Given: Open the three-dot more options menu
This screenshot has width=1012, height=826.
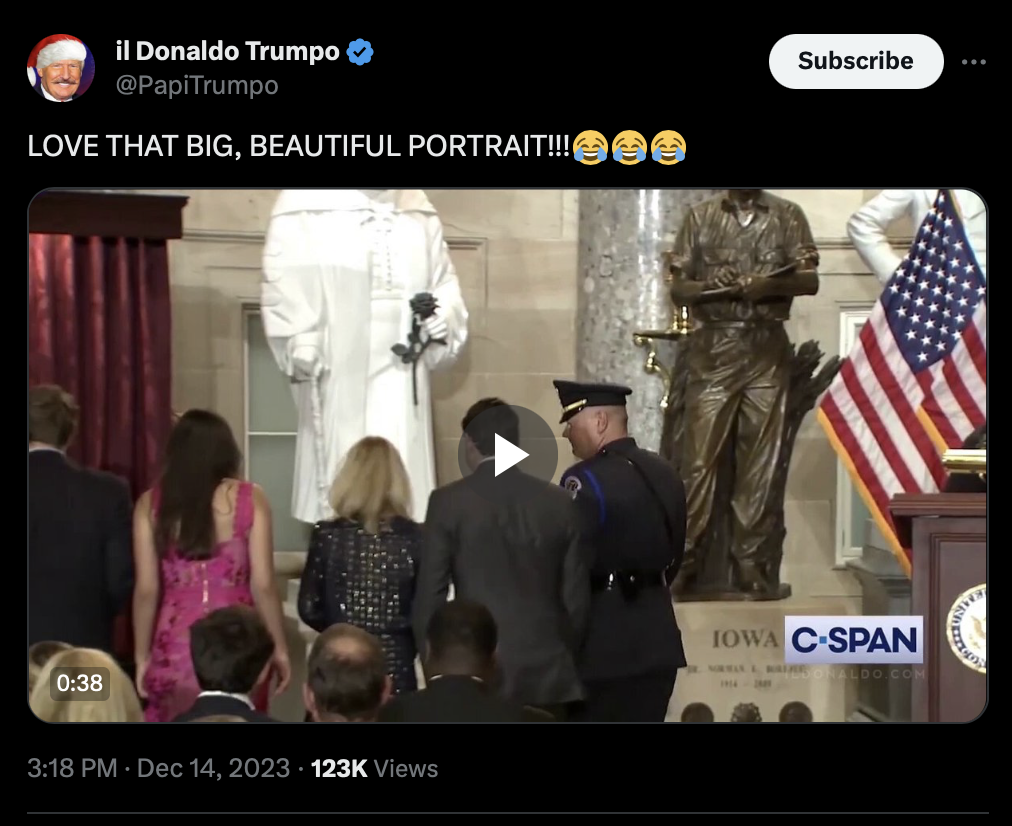Looking at the screenshot, I should pos(973,62).
